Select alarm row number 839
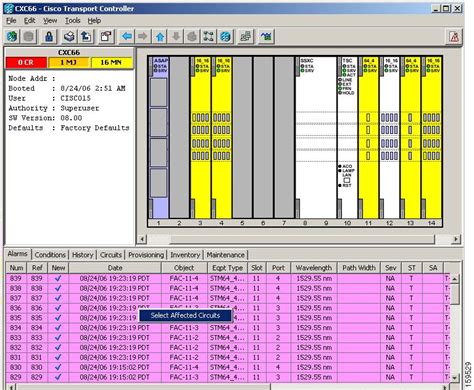Screen dimensions: 474x390 point(228,278)
